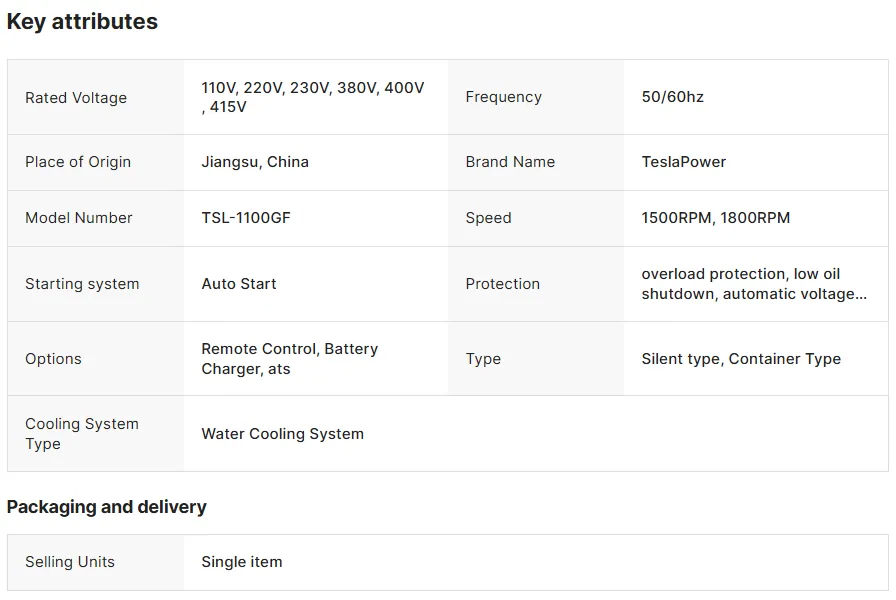This screenshot has width=896, height=600.
Task: Click the Key attributes heading
Action: point(82,22)
